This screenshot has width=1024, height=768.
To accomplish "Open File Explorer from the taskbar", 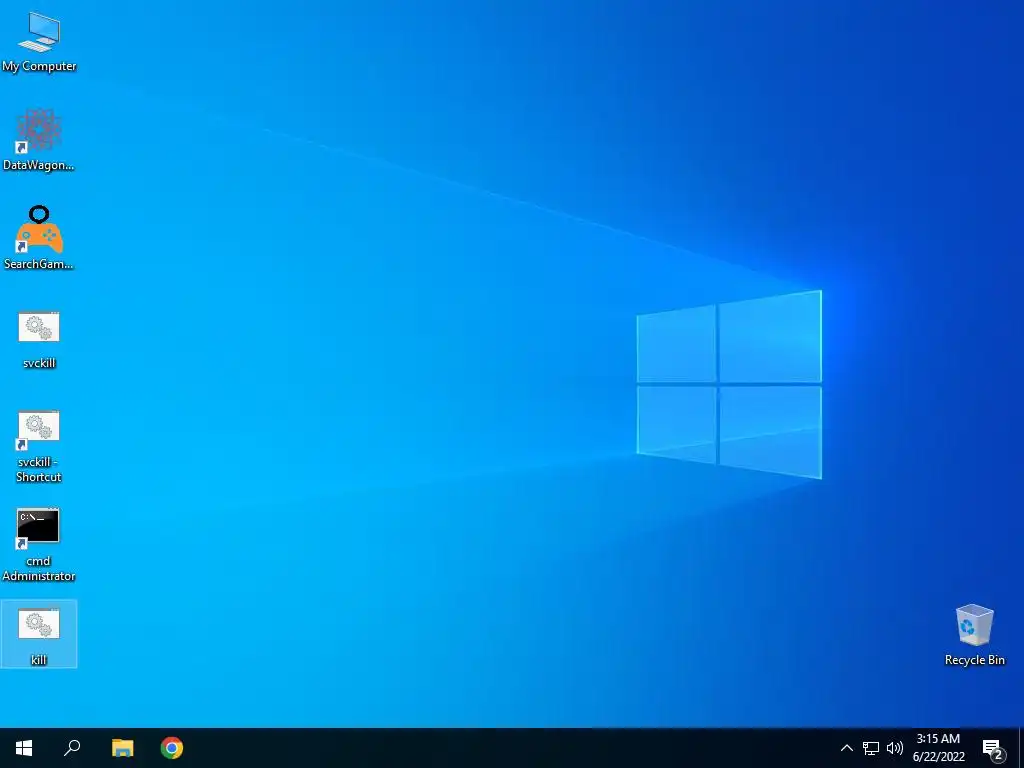I will click(122, 748).
